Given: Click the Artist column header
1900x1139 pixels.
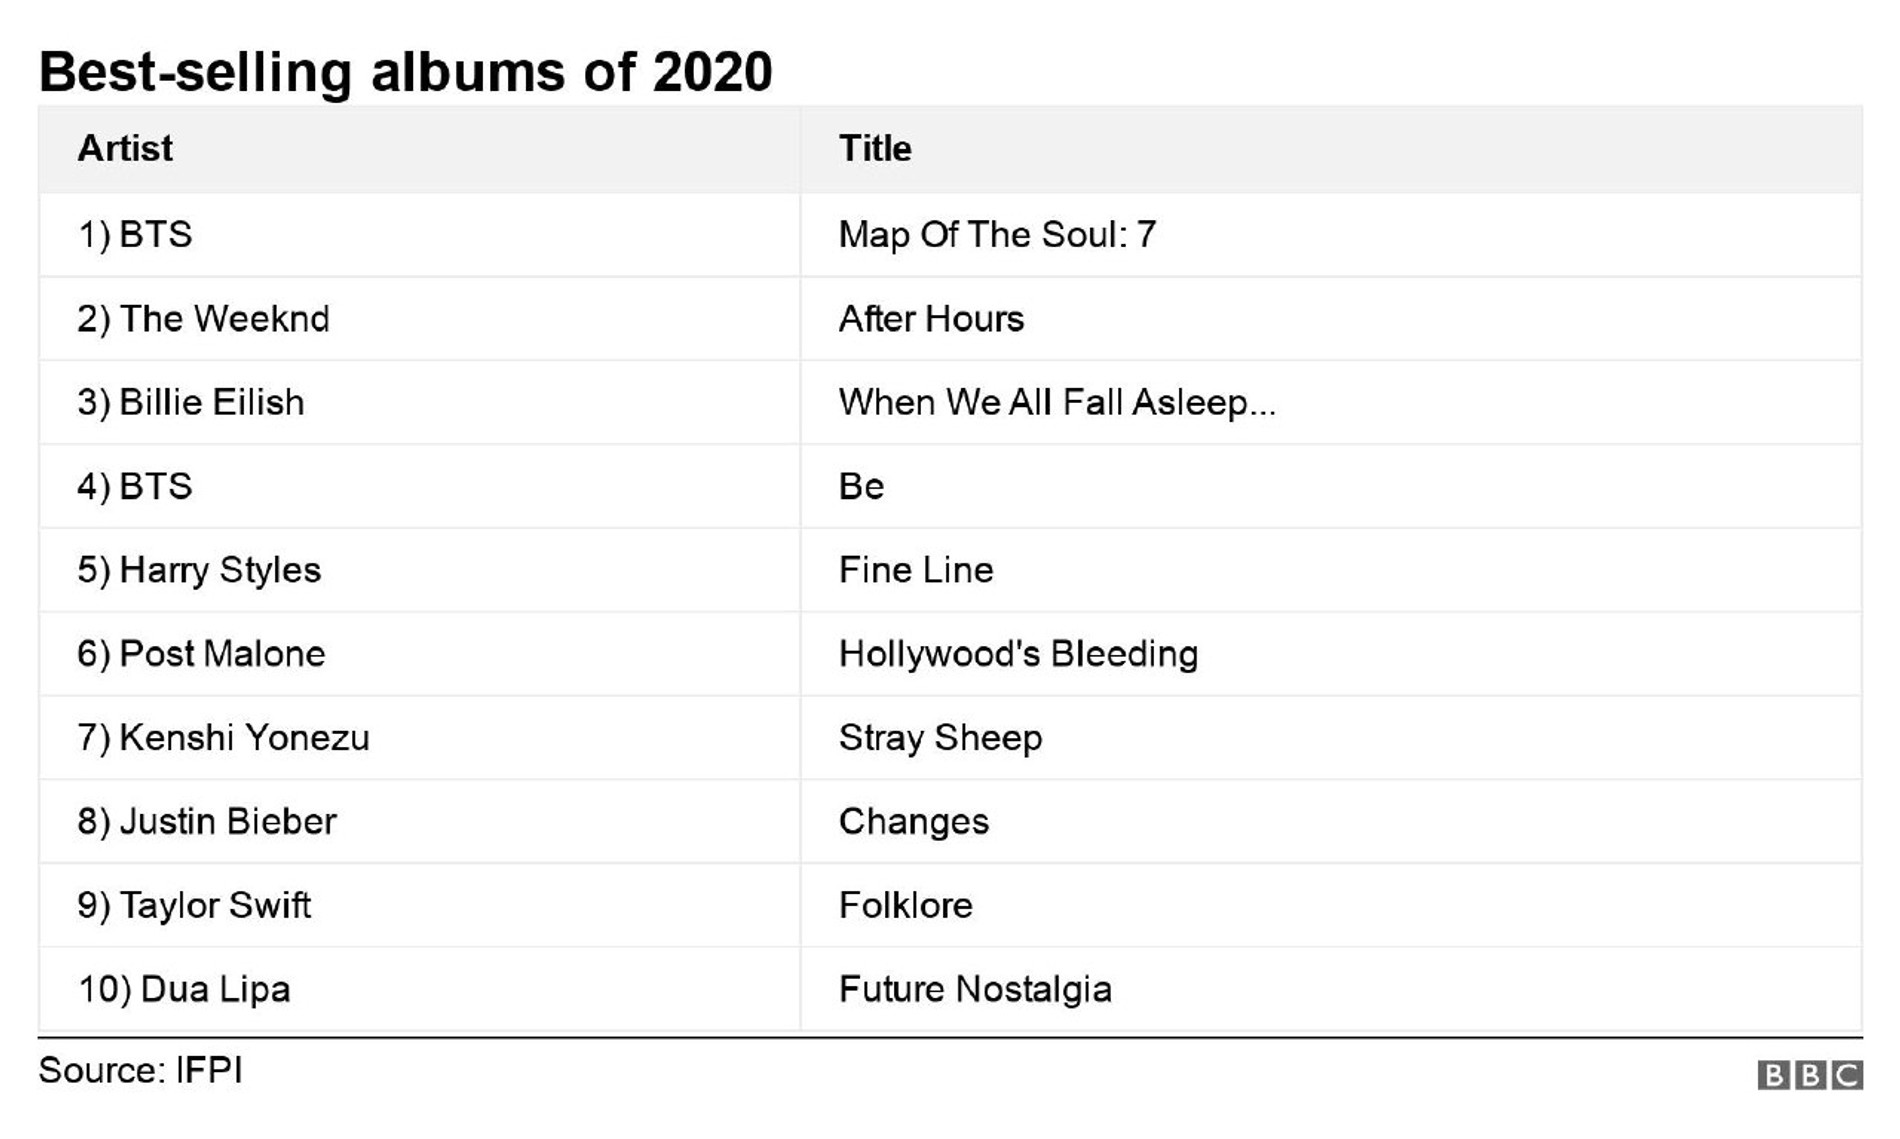Looking at the screenshot, I should 125,149.
